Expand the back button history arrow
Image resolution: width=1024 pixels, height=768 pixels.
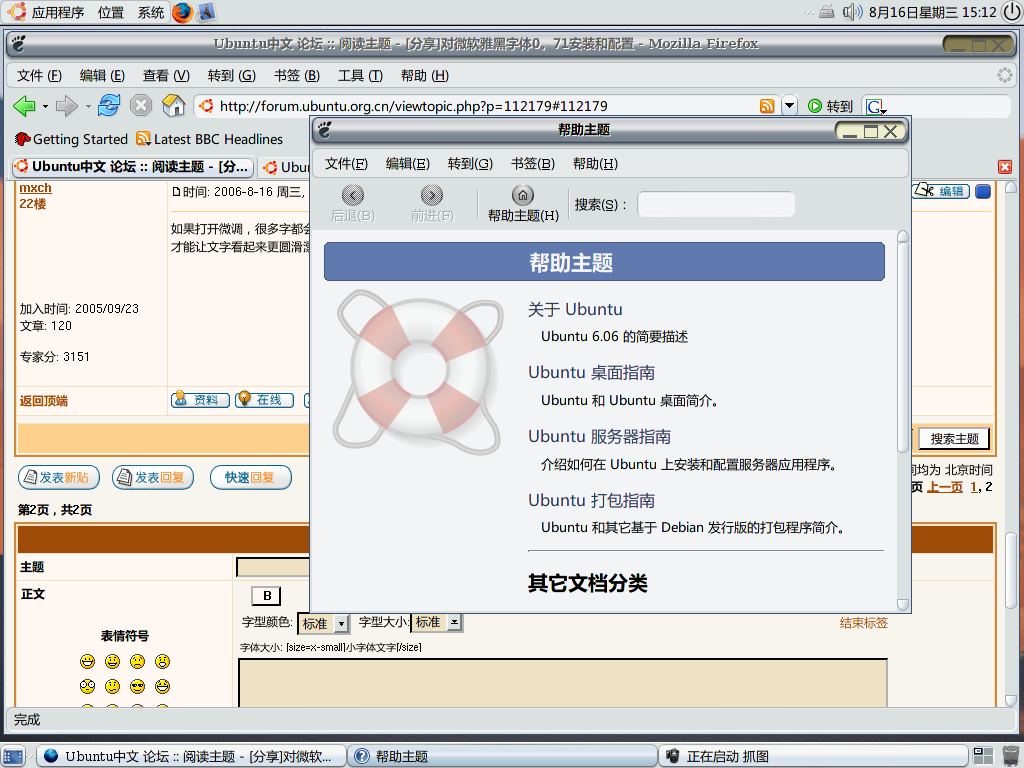tap(45, 106)
